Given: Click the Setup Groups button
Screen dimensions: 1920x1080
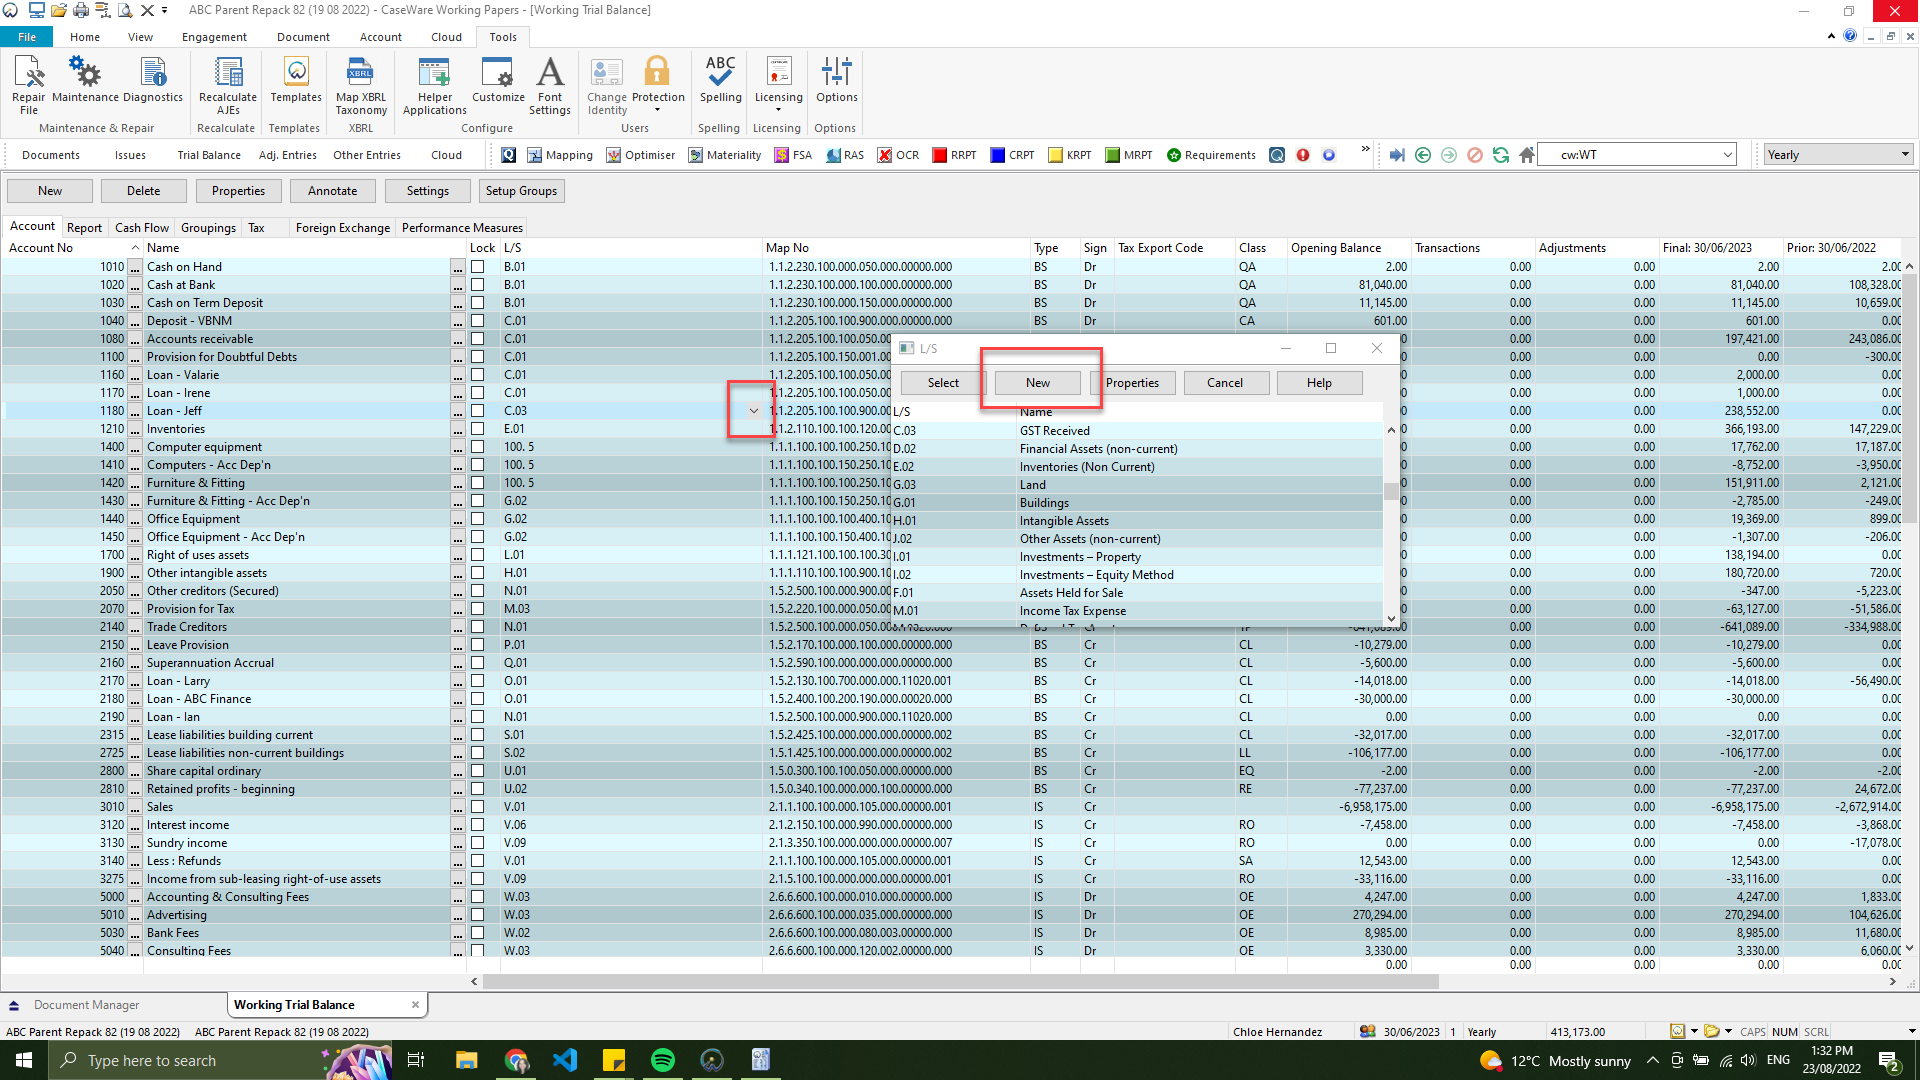Looking at the screenshot, I should [x=521, y=191].
